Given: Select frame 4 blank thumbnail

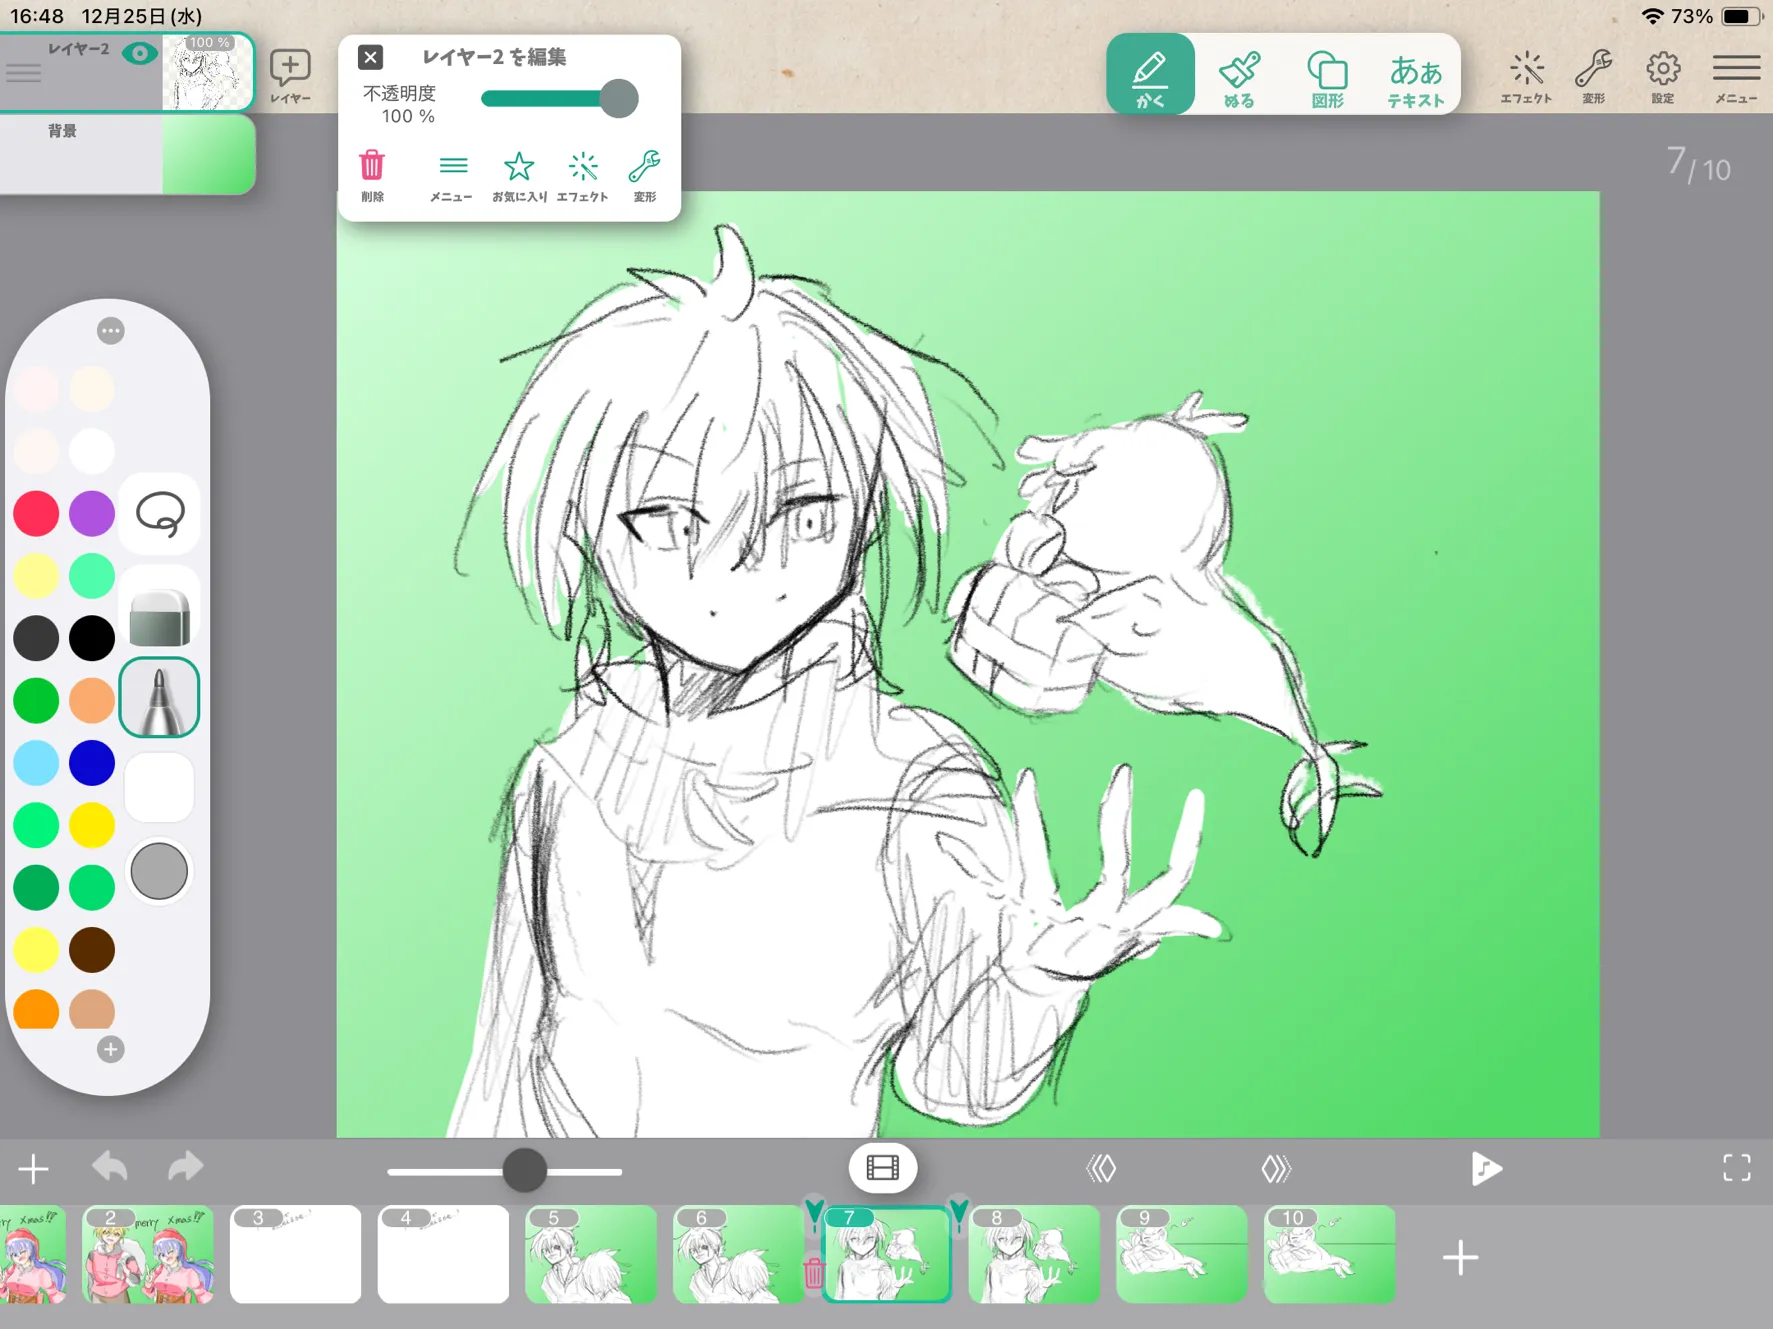Looking at the screenshot, I should (x=444, y=1255).
